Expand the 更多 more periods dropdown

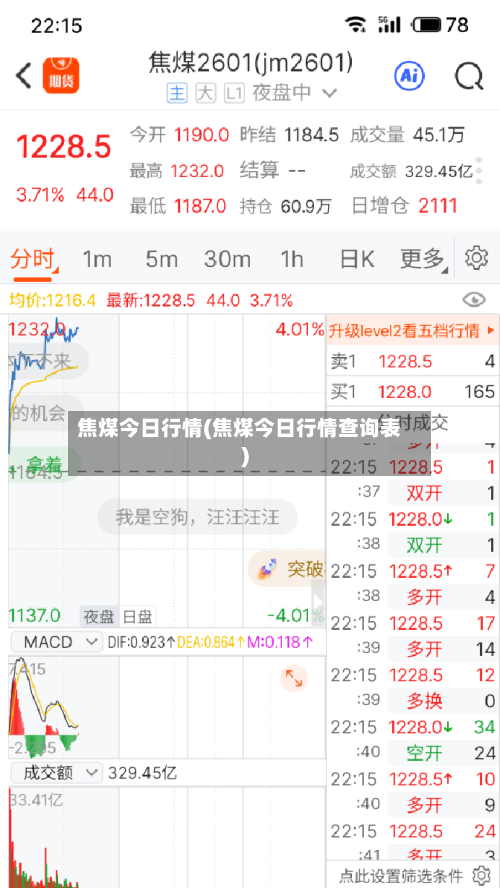[x=424, y=259]
